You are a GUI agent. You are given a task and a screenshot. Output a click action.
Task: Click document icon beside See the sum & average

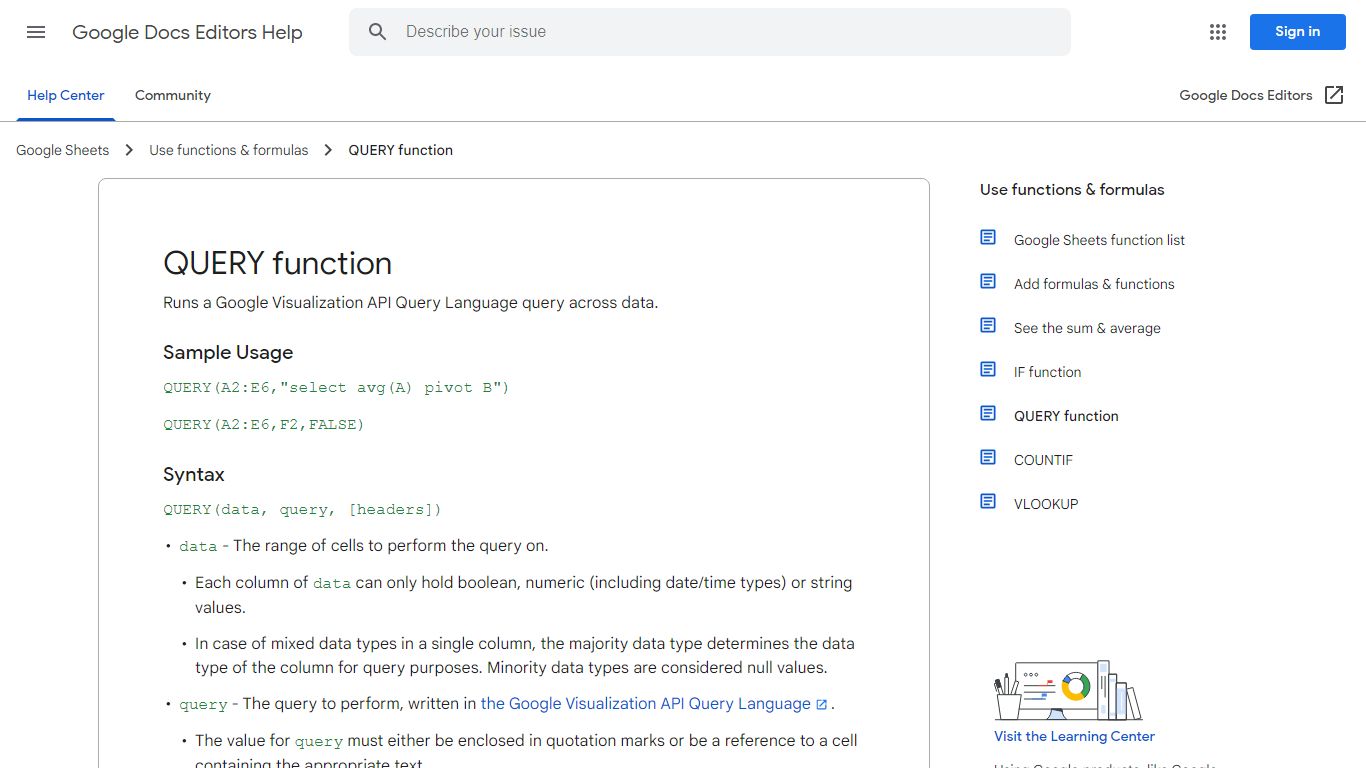(x=988, y=326)
